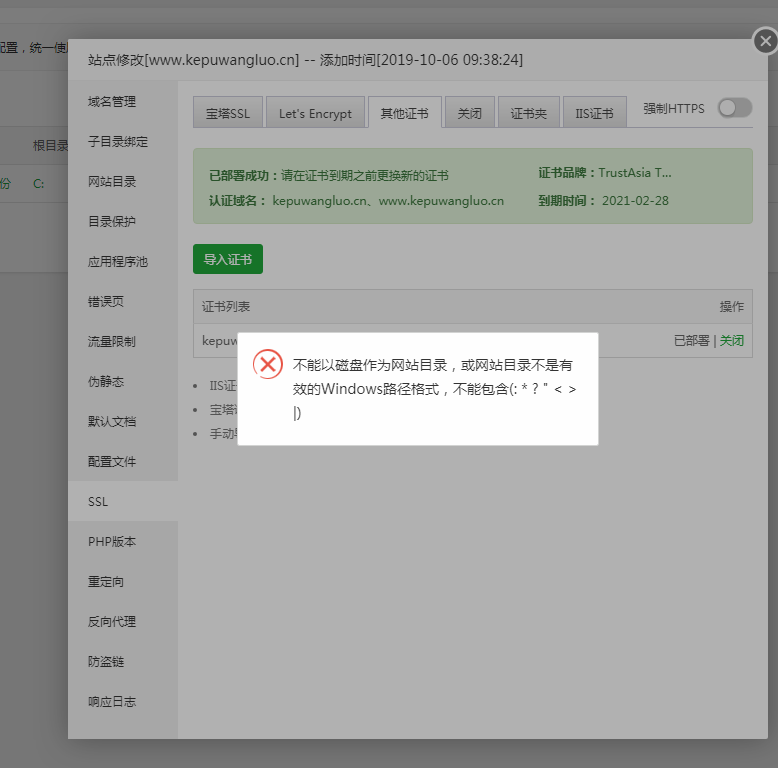Viewport: 778px width, 768px height.
Task: Go to 网站目录 settings
Action: point(112,181)
